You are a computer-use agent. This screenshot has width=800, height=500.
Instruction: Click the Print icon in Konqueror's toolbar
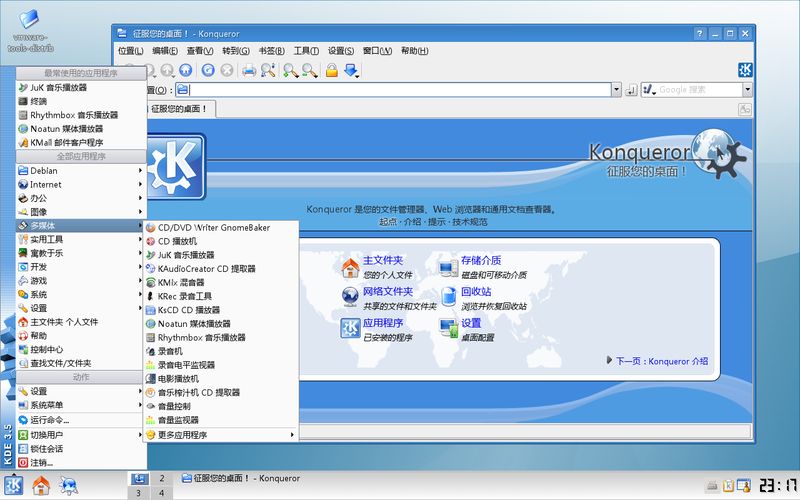click(248, 70)
